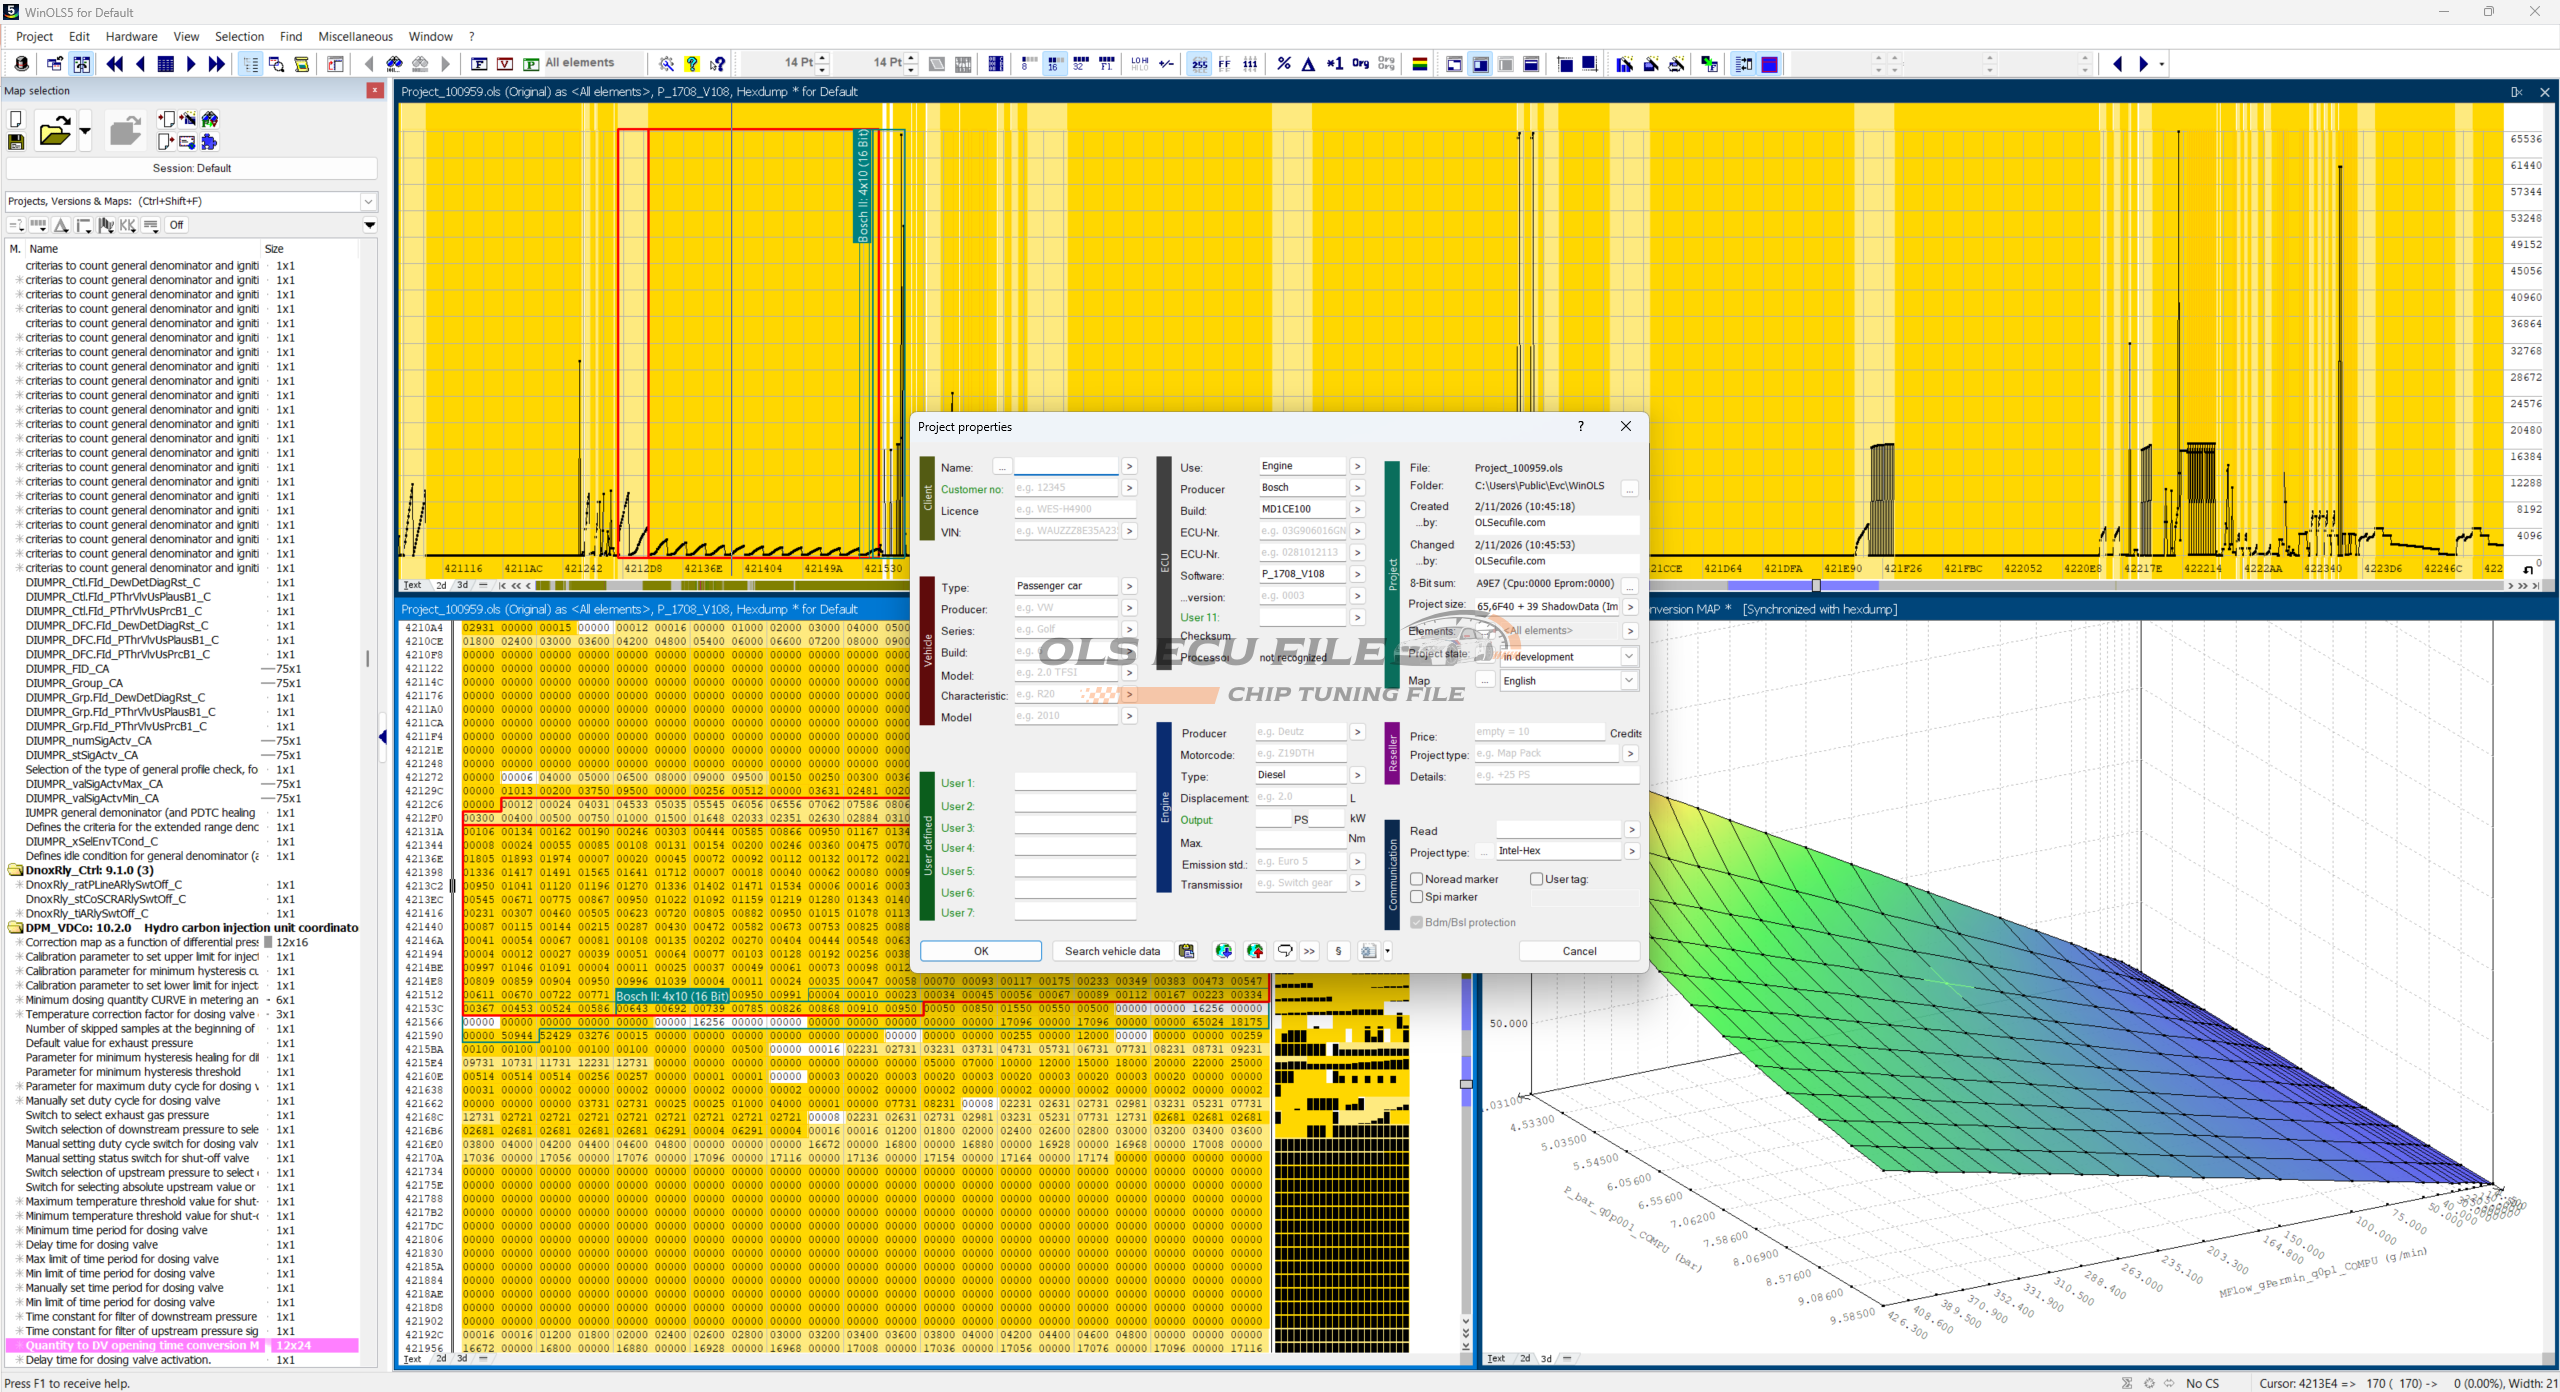Check the User tag checkbox
Image resolution: width=2560 pixels, height=1392 pixels.
[x=1536, y=879]
